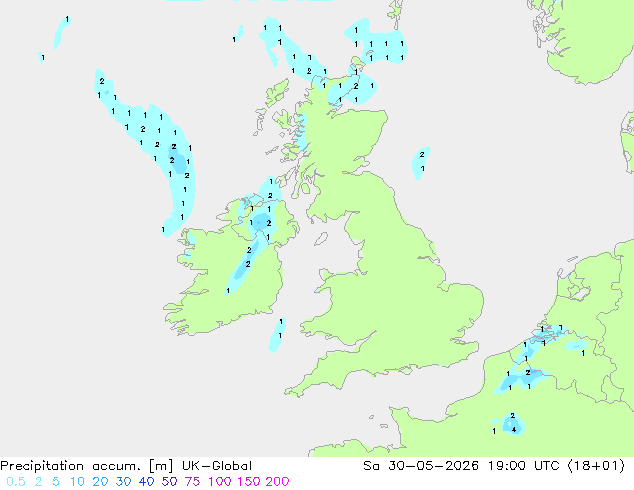Screen dimensions: 634x490
Task: Click the '19:00 UTC' time label
Action: click(x=524, y=466)
